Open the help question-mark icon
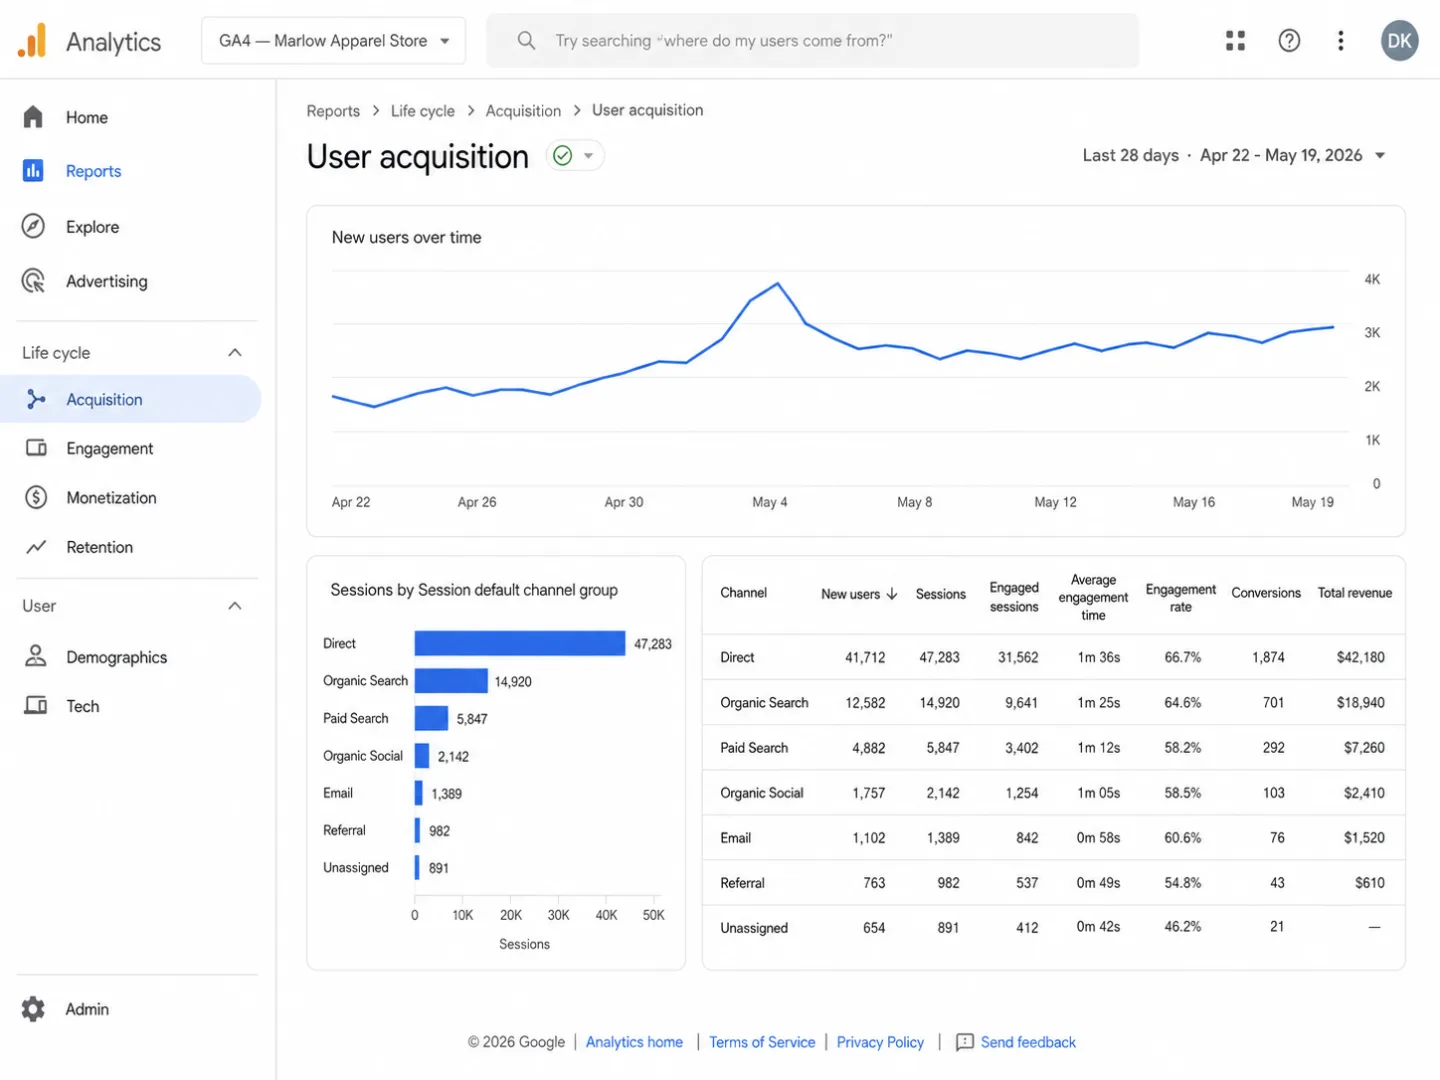Screen dimensions: 1440x1080 pos(1289,41)
